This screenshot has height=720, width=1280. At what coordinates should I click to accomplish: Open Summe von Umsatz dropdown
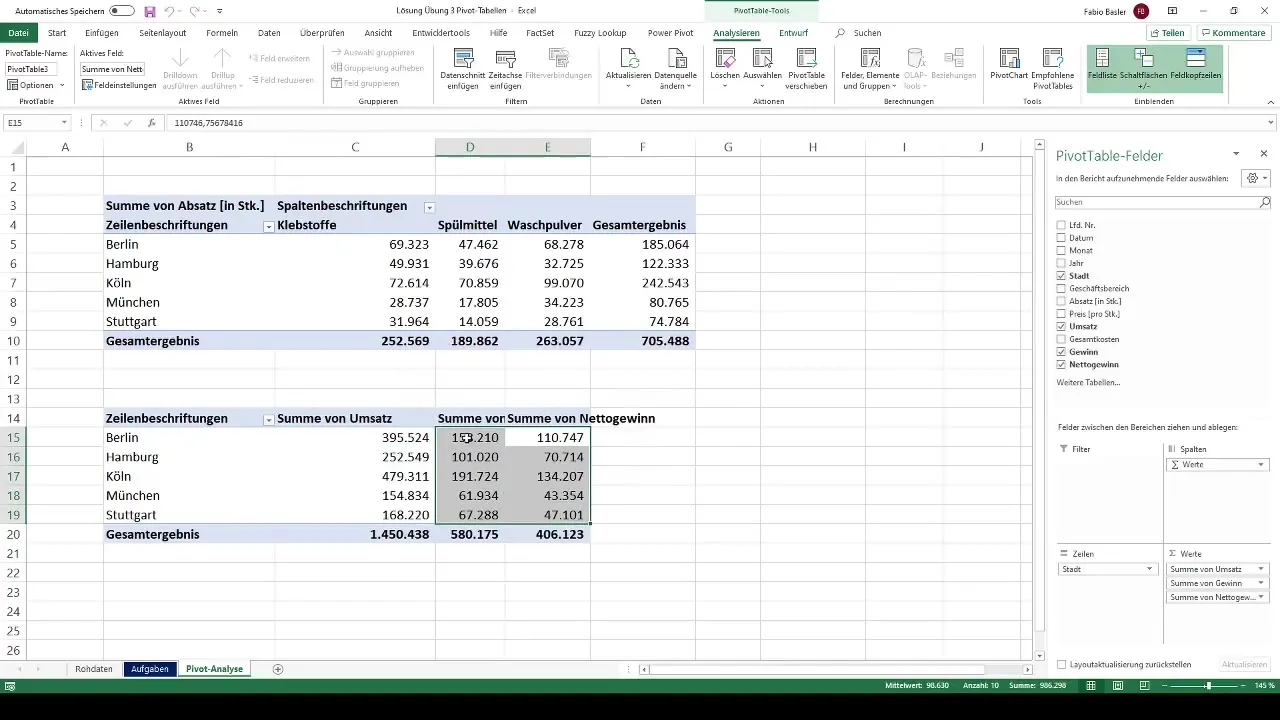(x=1261, y=569)
